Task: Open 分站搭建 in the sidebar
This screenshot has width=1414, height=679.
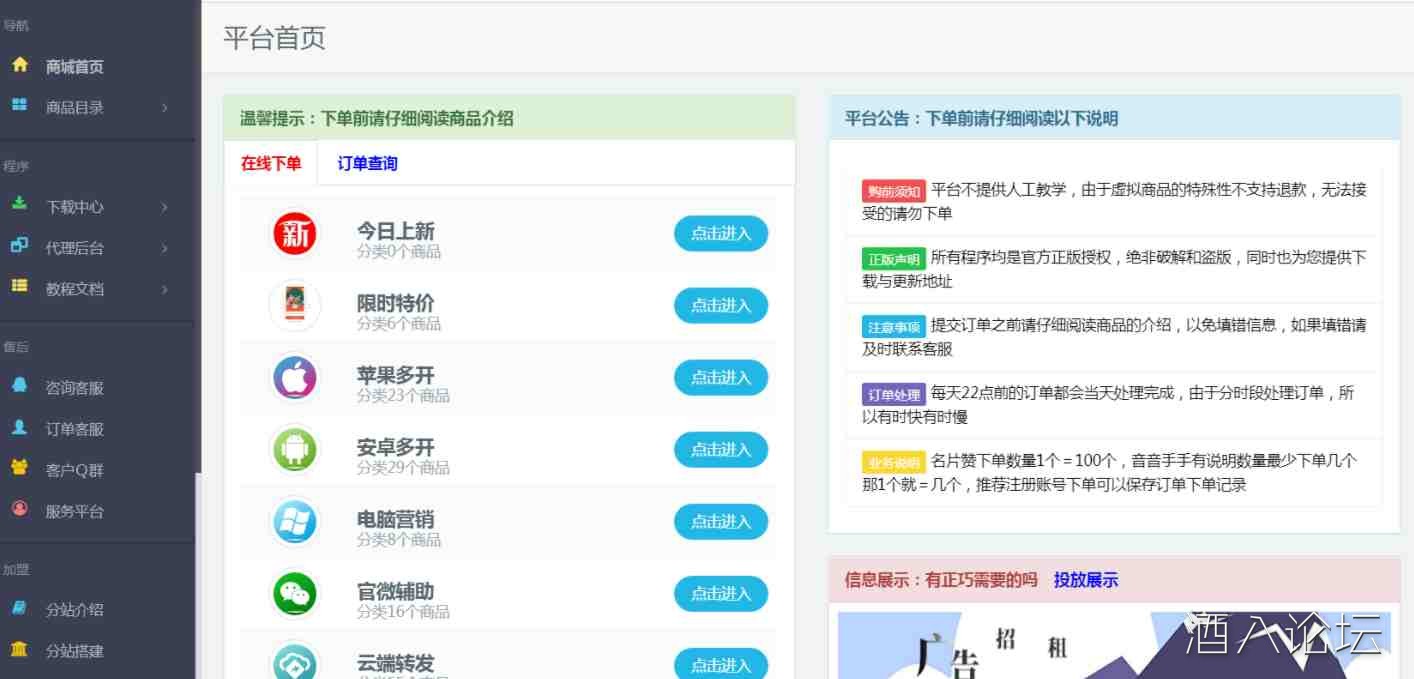Action: pyautogui.click(x=74, y=651)
